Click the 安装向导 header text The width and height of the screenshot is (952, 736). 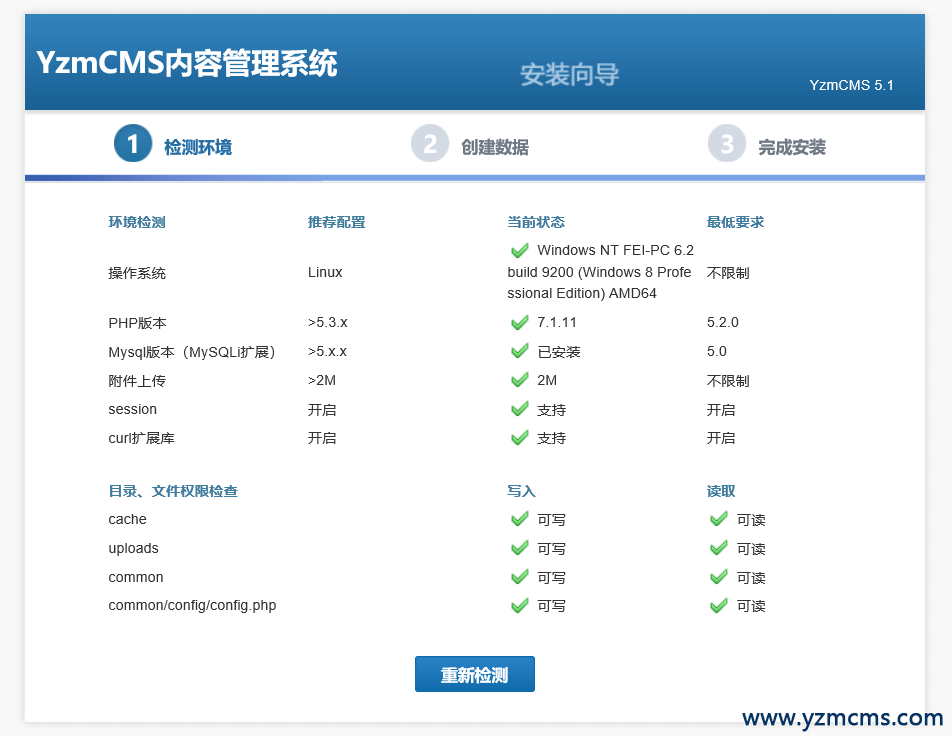570,75
